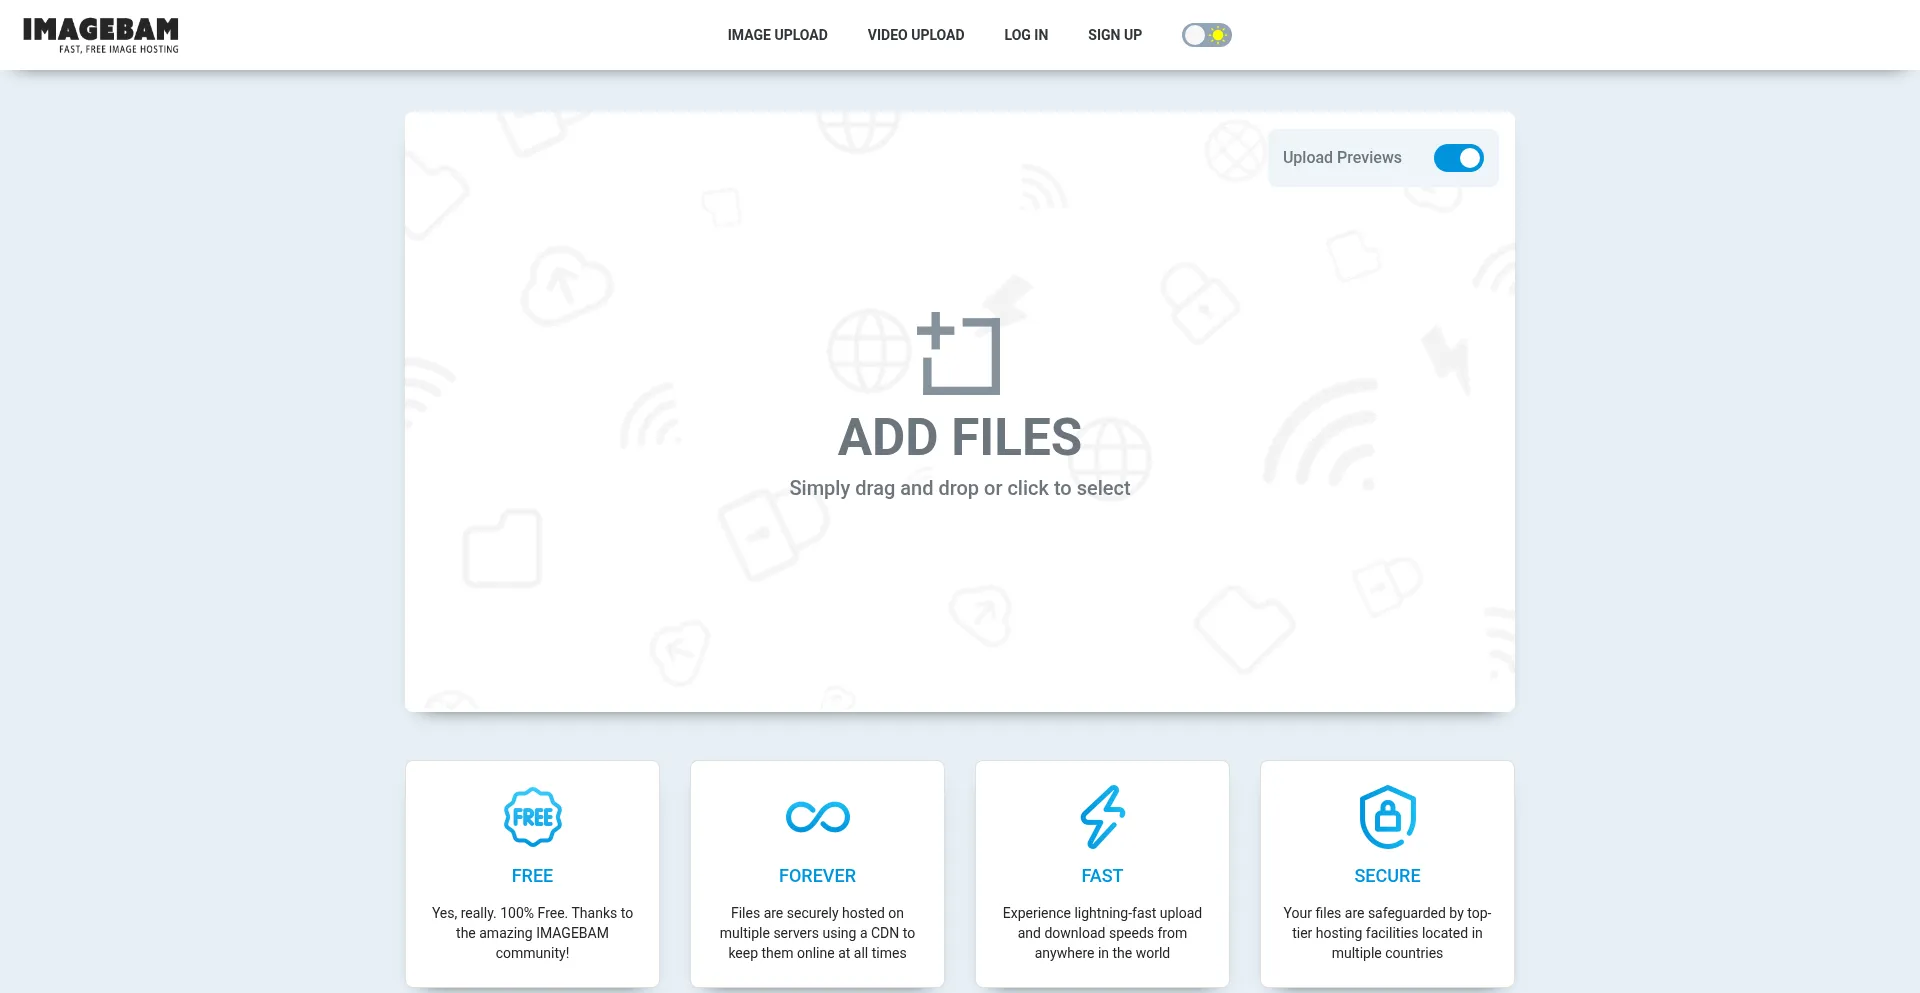
Task: Click the infinity FOREVER icon
Action: click(817, 817)
